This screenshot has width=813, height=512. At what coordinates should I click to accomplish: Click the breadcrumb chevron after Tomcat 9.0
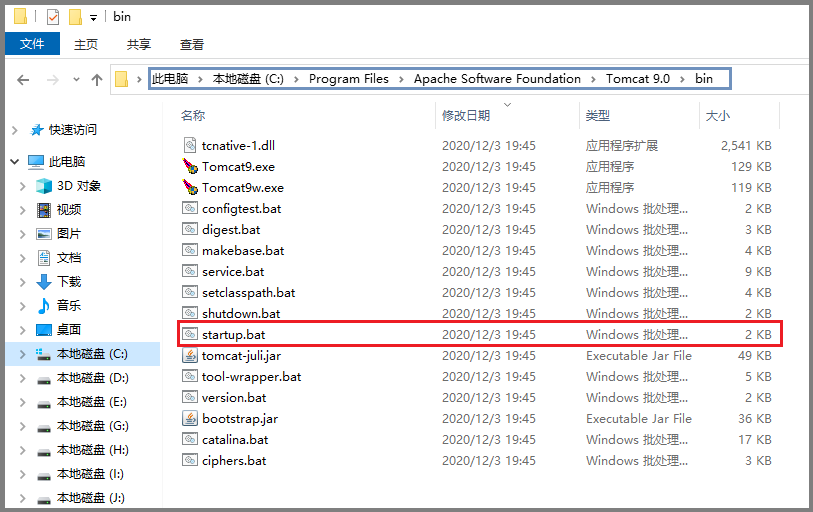coord(682,79)
